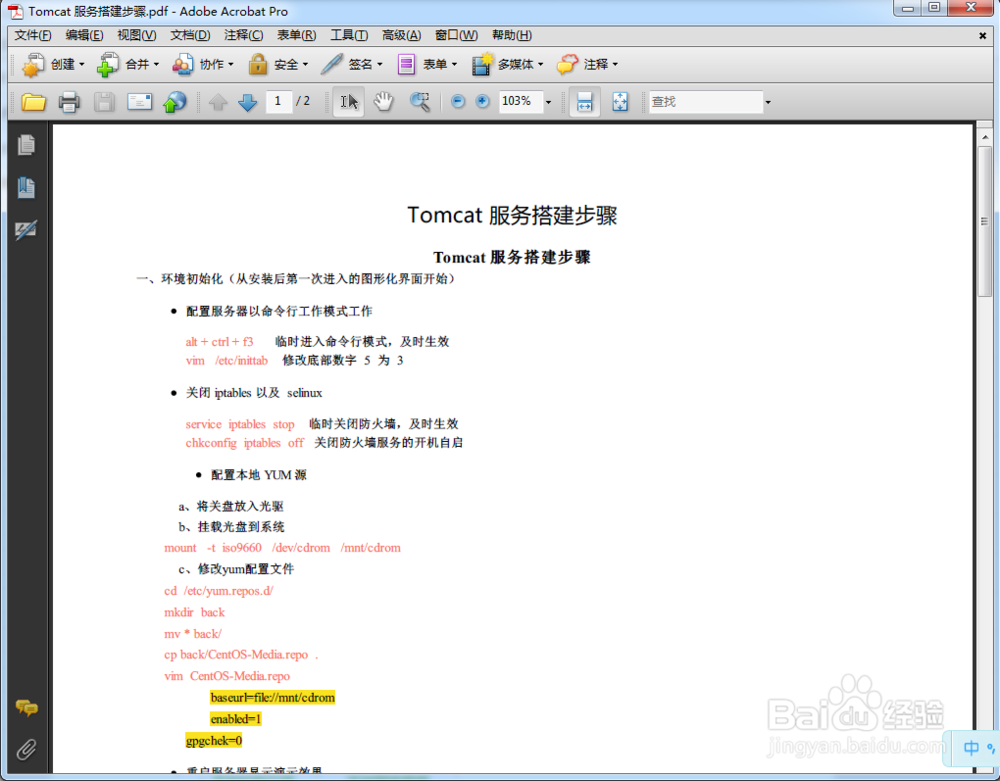This screenshot has height=781, width=1000.
Task: Click the Zoom in plus button
Action: tap(483, 101)
